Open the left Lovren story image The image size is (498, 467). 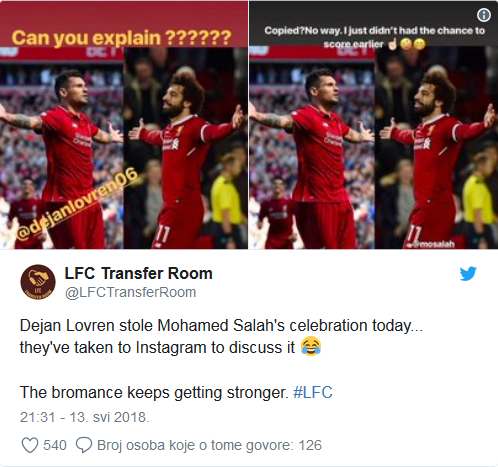point(124,125)
